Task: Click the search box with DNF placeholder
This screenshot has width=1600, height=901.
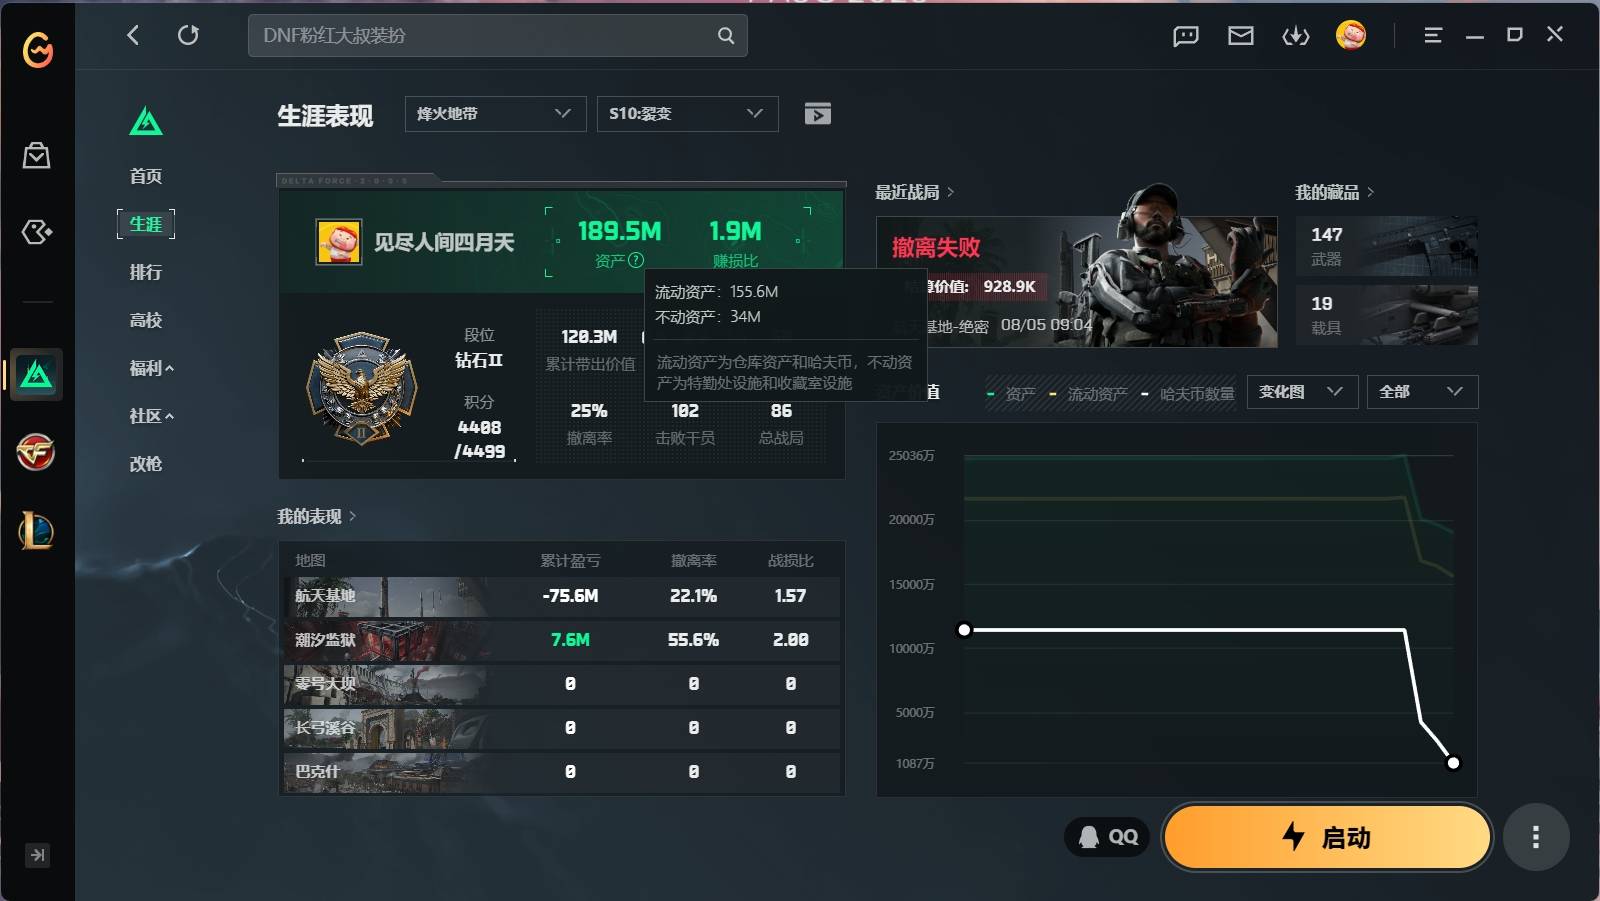Action: pyautogui.click(x=498, y=36)
